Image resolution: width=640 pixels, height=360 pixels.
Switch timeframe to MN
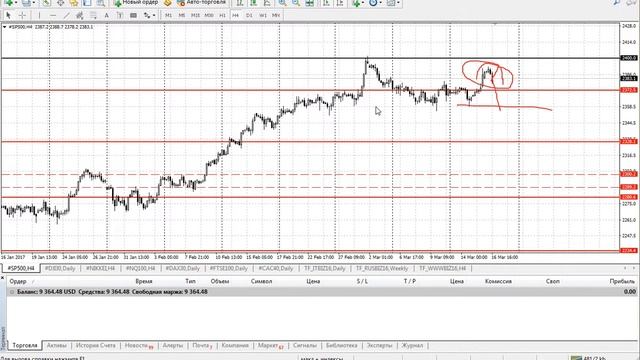tap(276, 15)
